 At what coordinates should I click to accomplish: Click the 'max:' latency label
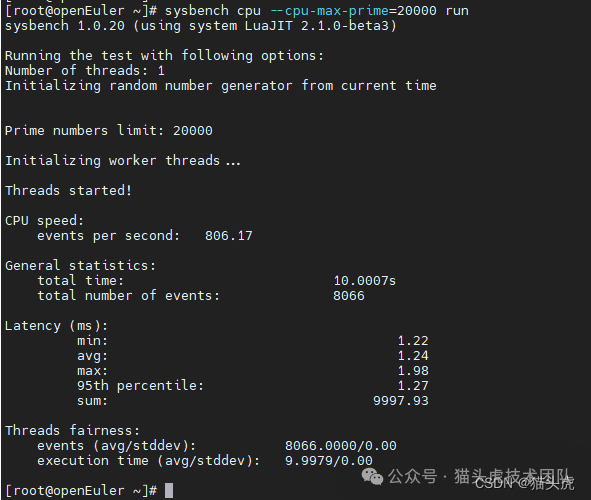point(93,371)
